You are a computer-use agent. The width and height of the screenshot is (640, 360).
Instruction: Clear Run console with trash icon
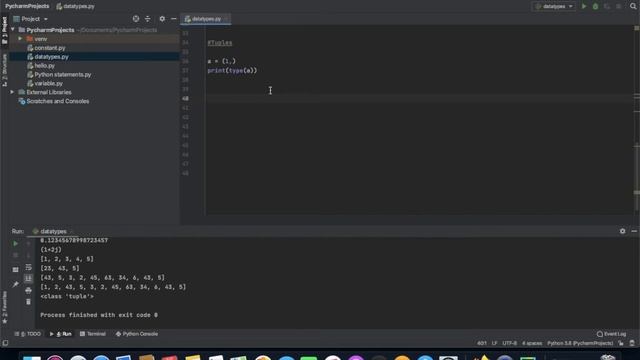28,302
